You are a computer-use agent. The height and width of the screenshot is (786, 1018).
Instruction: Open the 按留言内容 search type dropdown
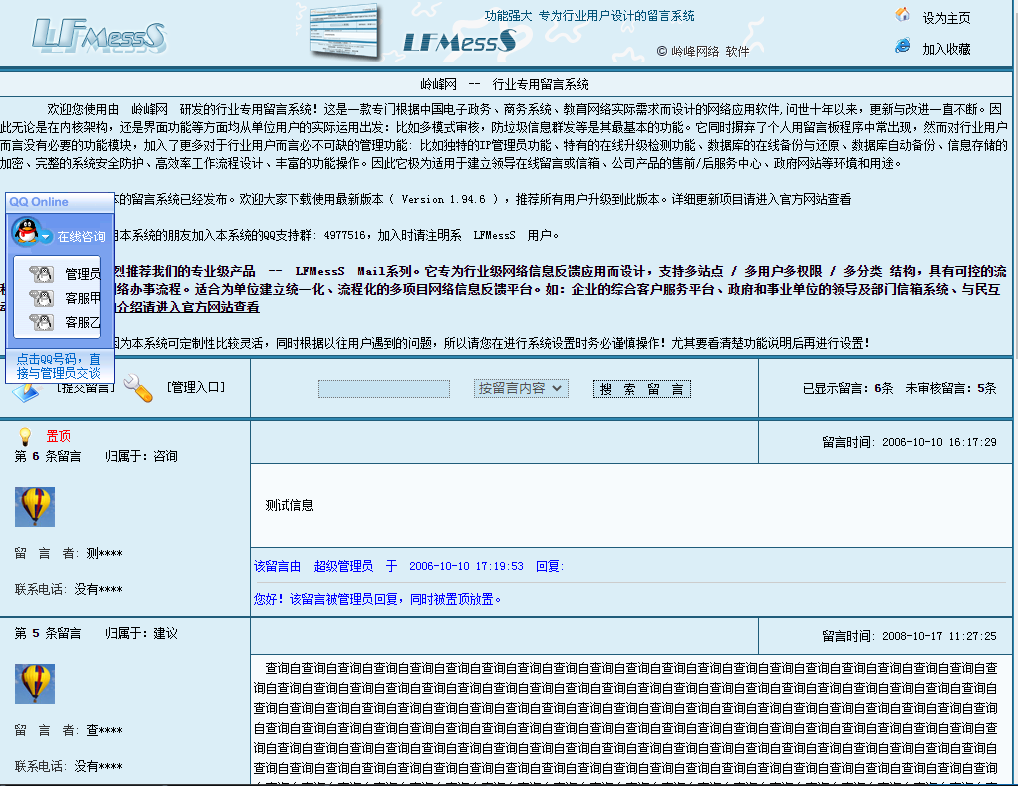(521, 388)
